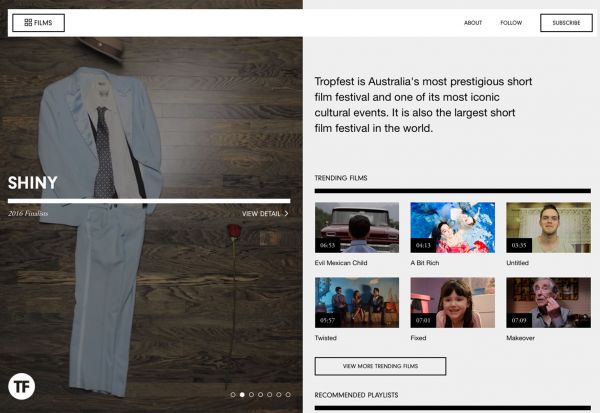Click the View Detail chevron arrow
The width and height of the screenshot is (600, 413).
coord(286,214)
